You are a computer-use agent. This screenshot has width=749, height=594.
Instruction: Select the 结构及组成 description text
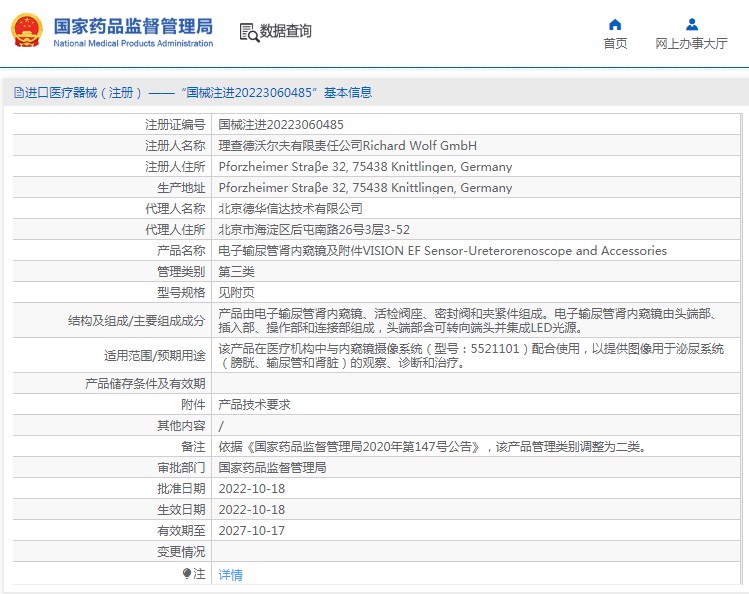click(x=468, y=320)
